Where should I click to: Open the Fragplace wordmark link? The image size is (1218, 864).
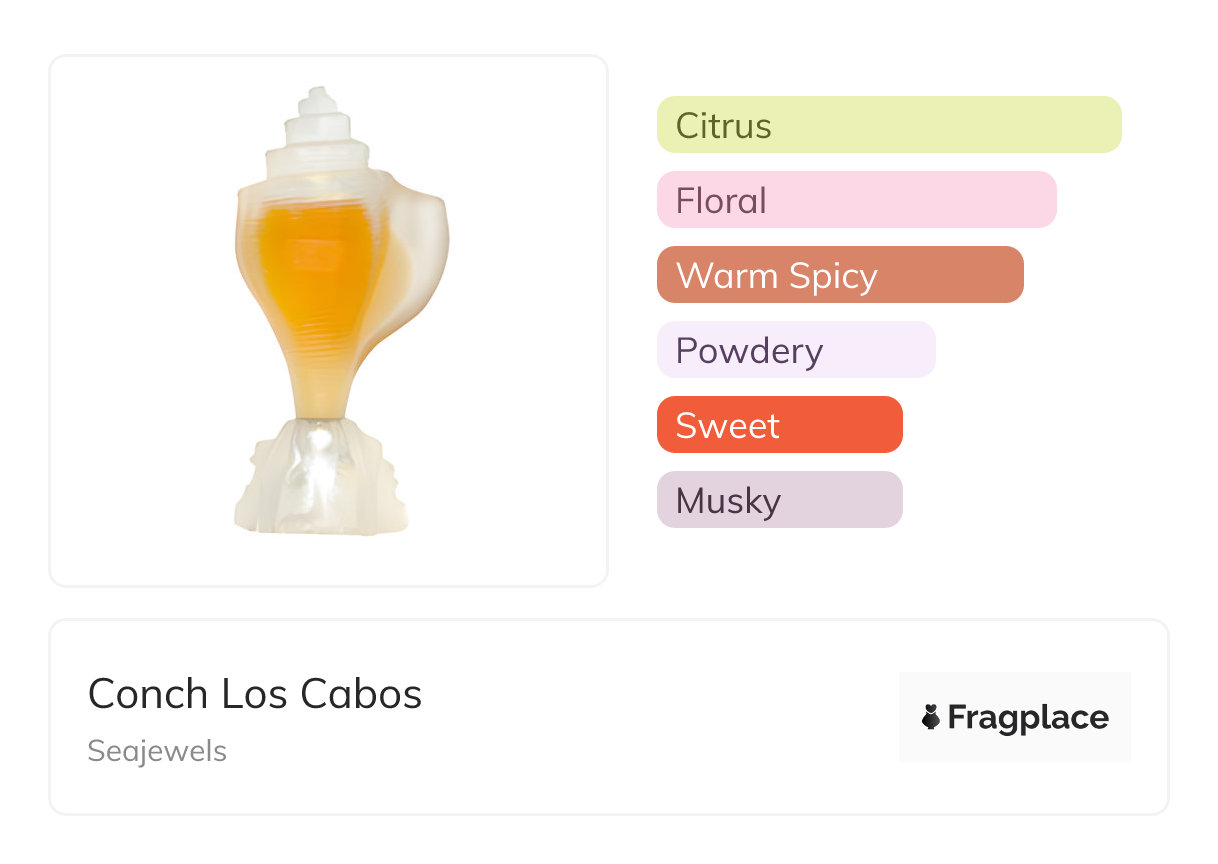coord(1028,717)
